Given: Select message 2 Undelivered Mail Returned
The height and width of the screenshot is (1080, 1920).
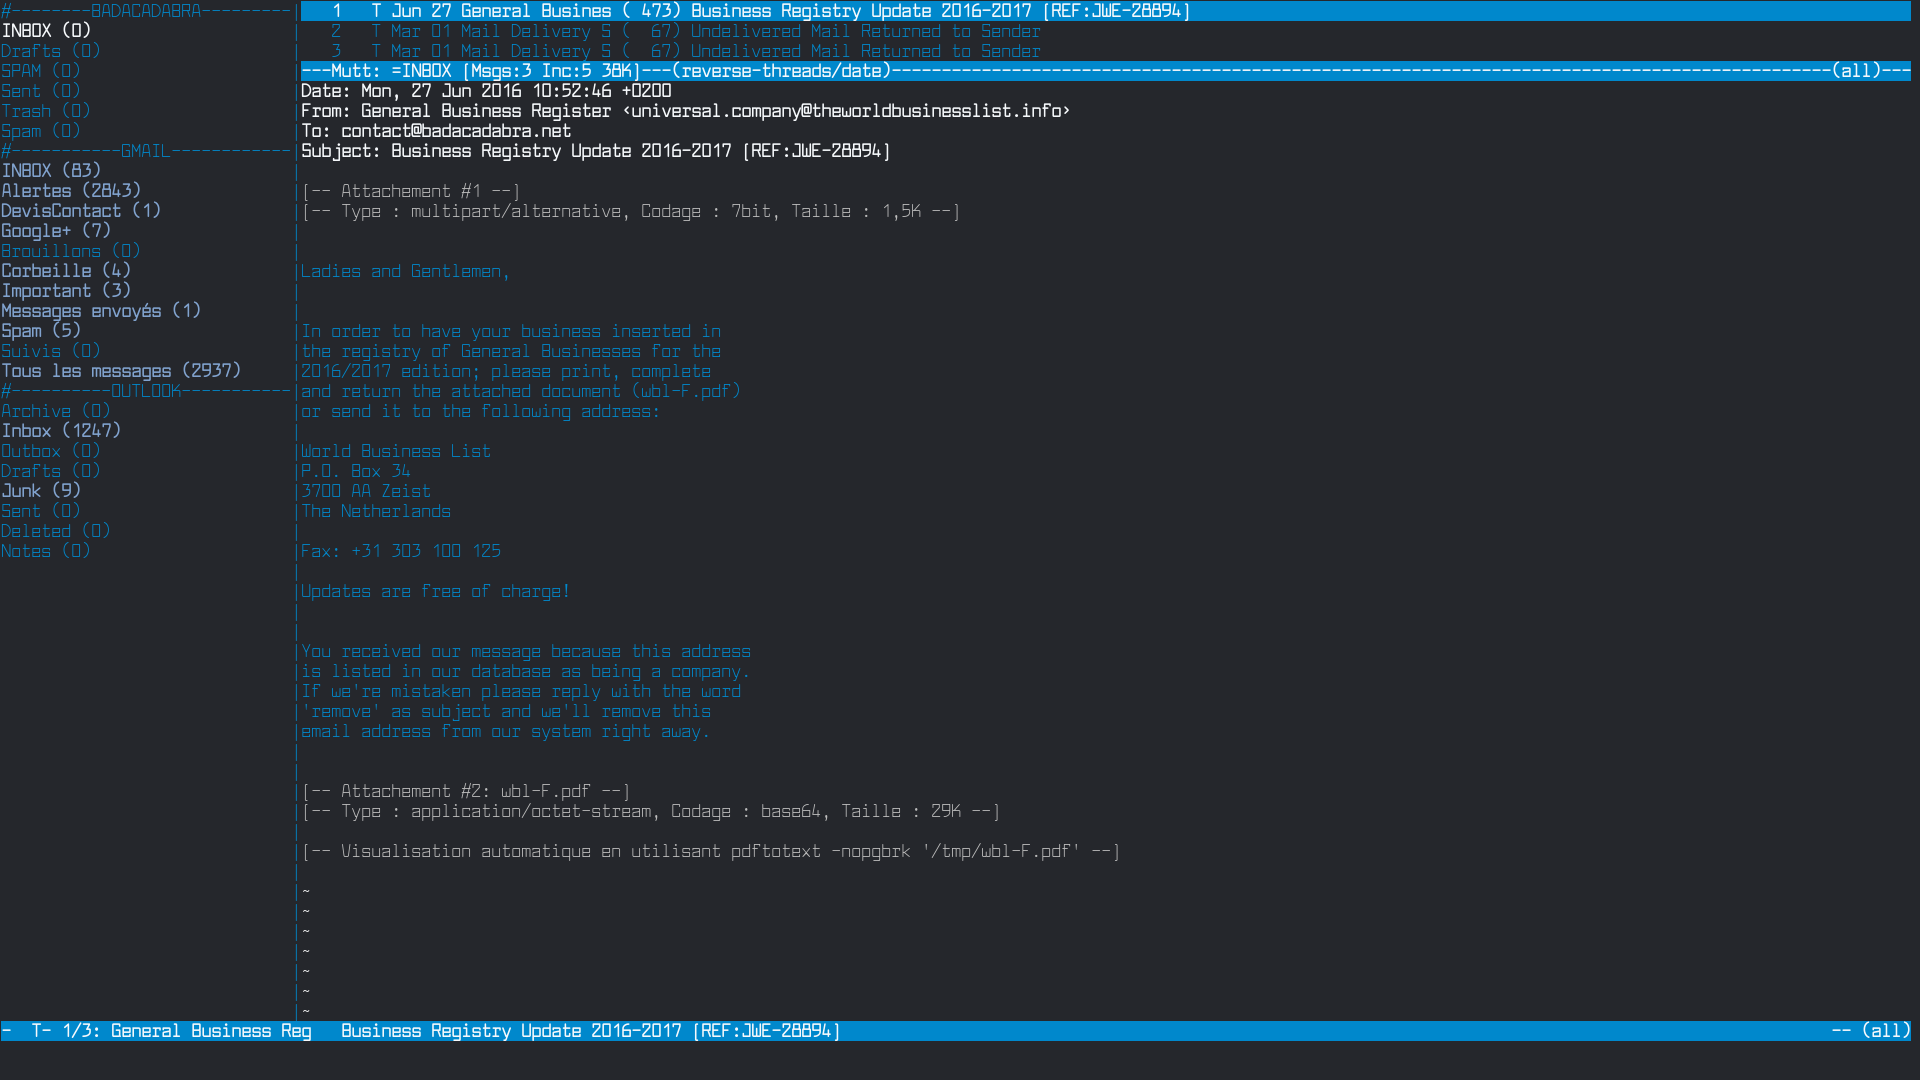Looking at the screenshot, I should click(865, 31).
